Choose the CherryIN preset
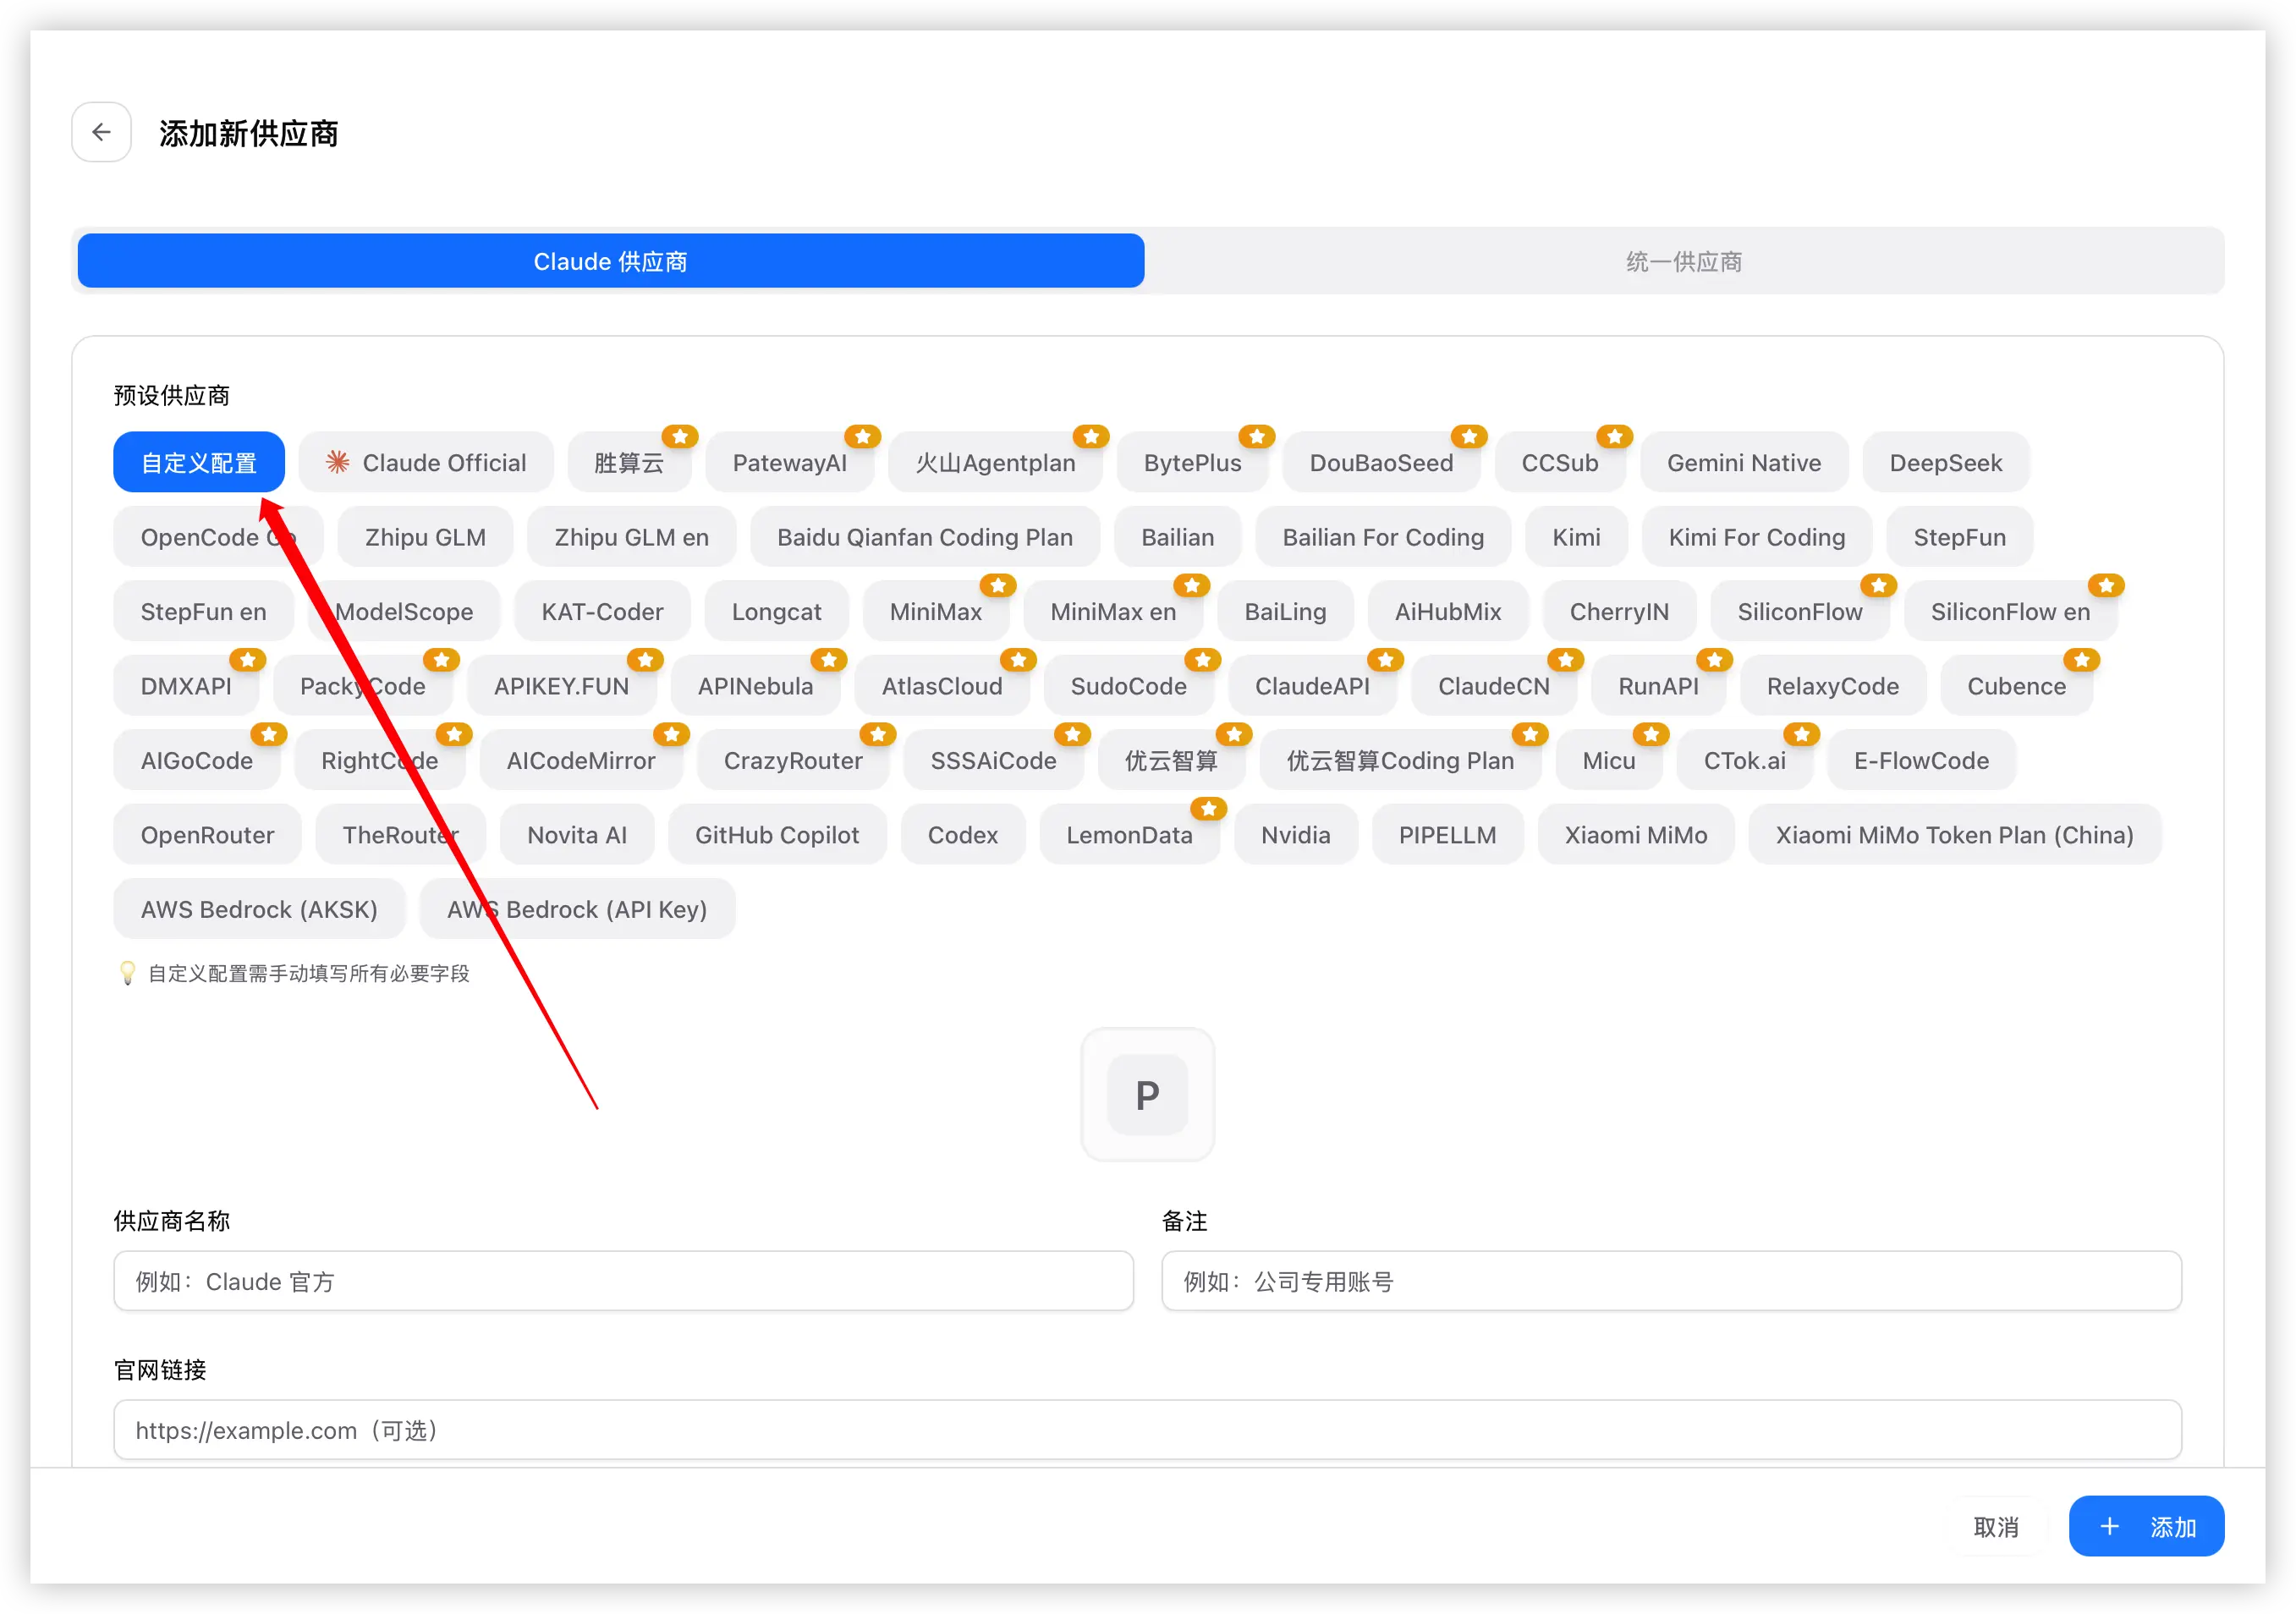The width and height of the screenshot is (2296, 1614). tap(1619, 611)
